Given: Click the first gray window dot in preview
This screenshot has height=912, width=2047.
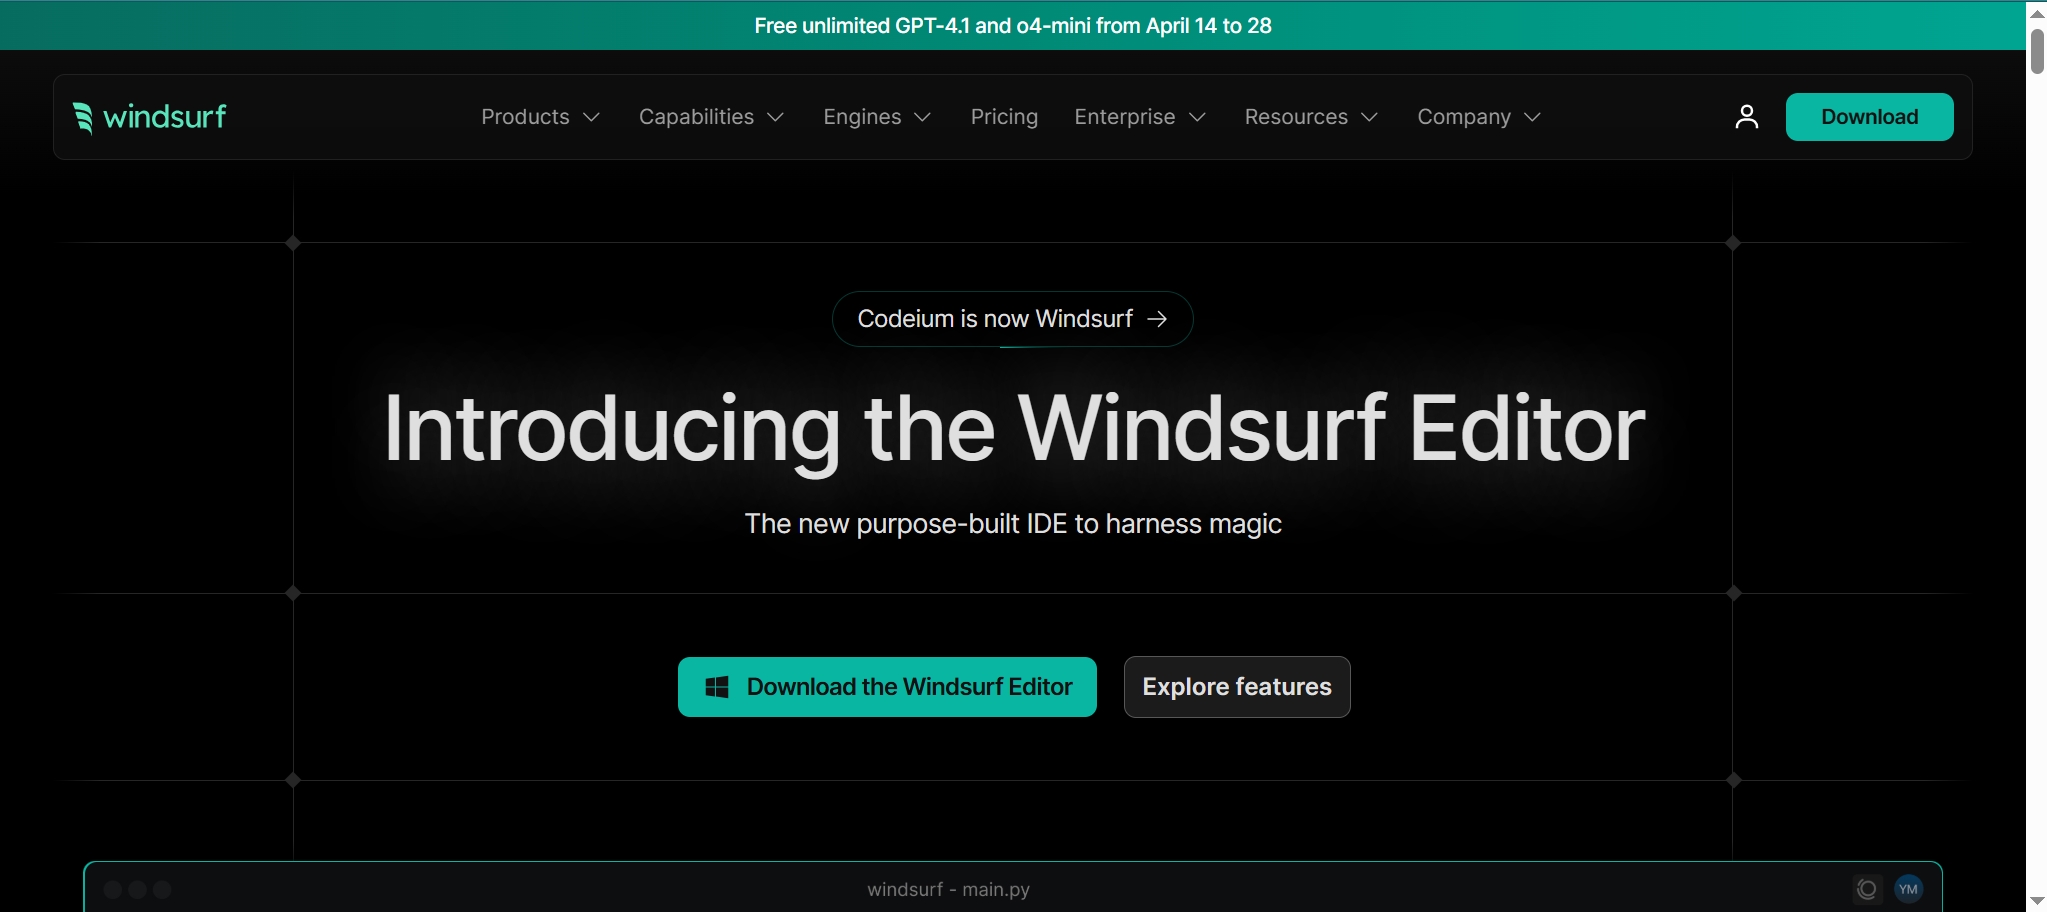Looking at the screenshot, I should click(x=113, y=890).
